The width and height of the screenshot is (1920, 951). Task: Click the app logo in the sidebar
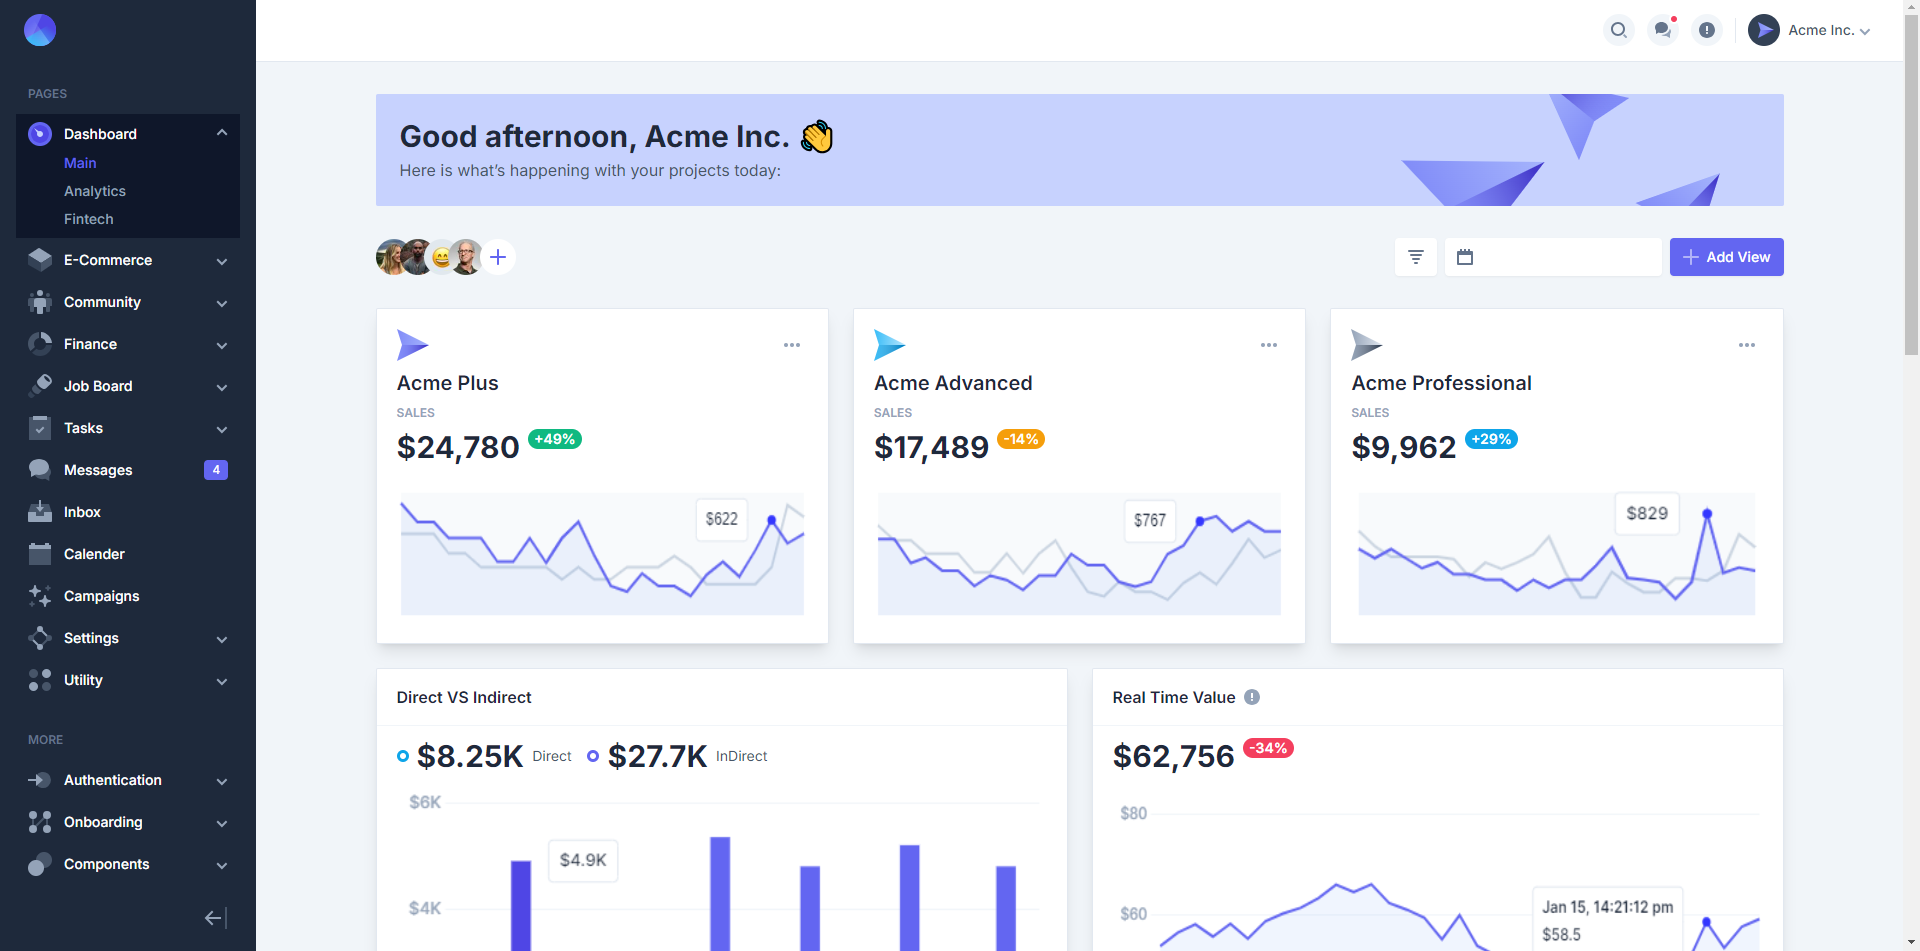pos(40,30)
